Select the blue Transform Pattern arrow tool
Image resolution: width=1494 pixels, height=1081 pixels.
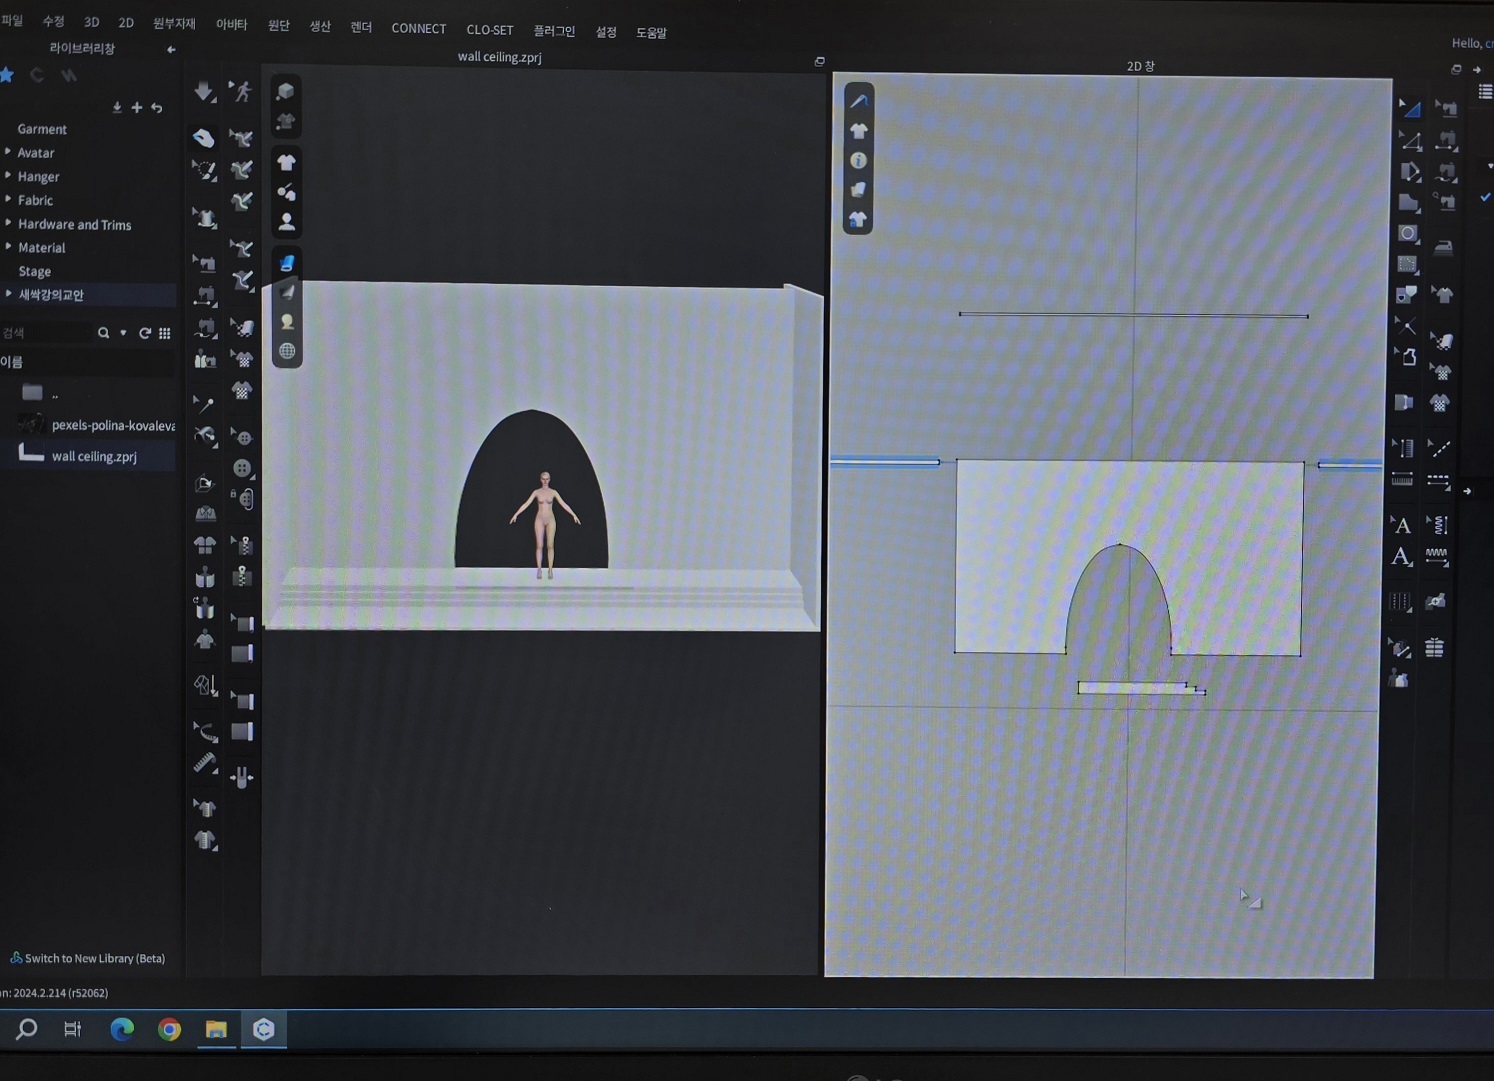tap(1409, 108)
